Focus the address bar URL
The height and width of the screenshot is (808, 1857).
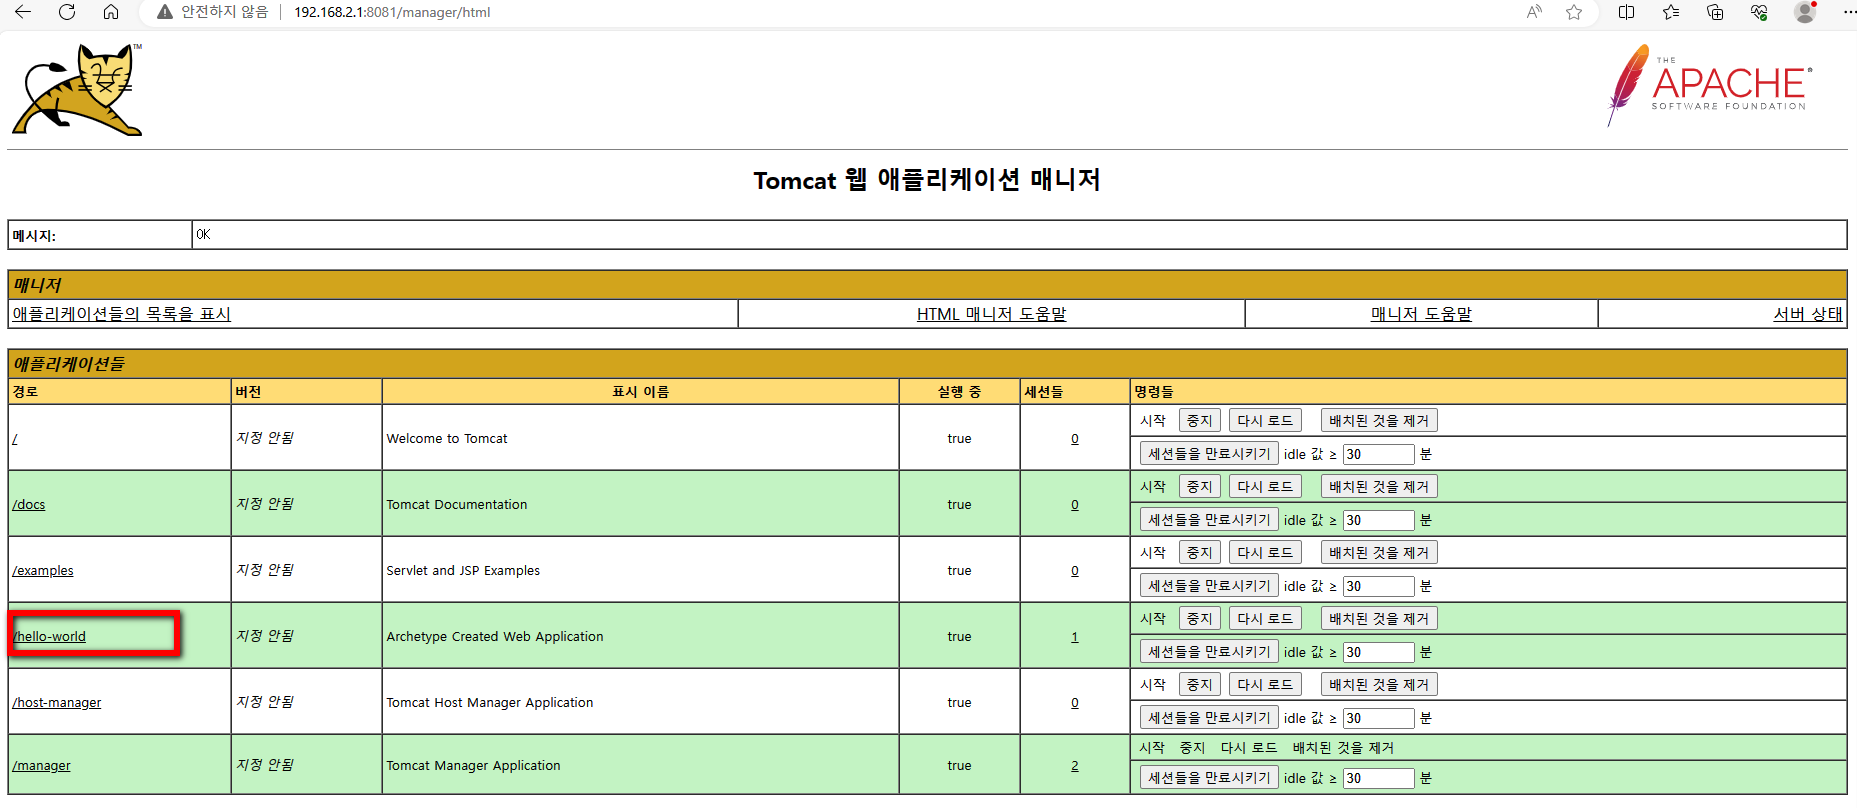pos(392,12)
